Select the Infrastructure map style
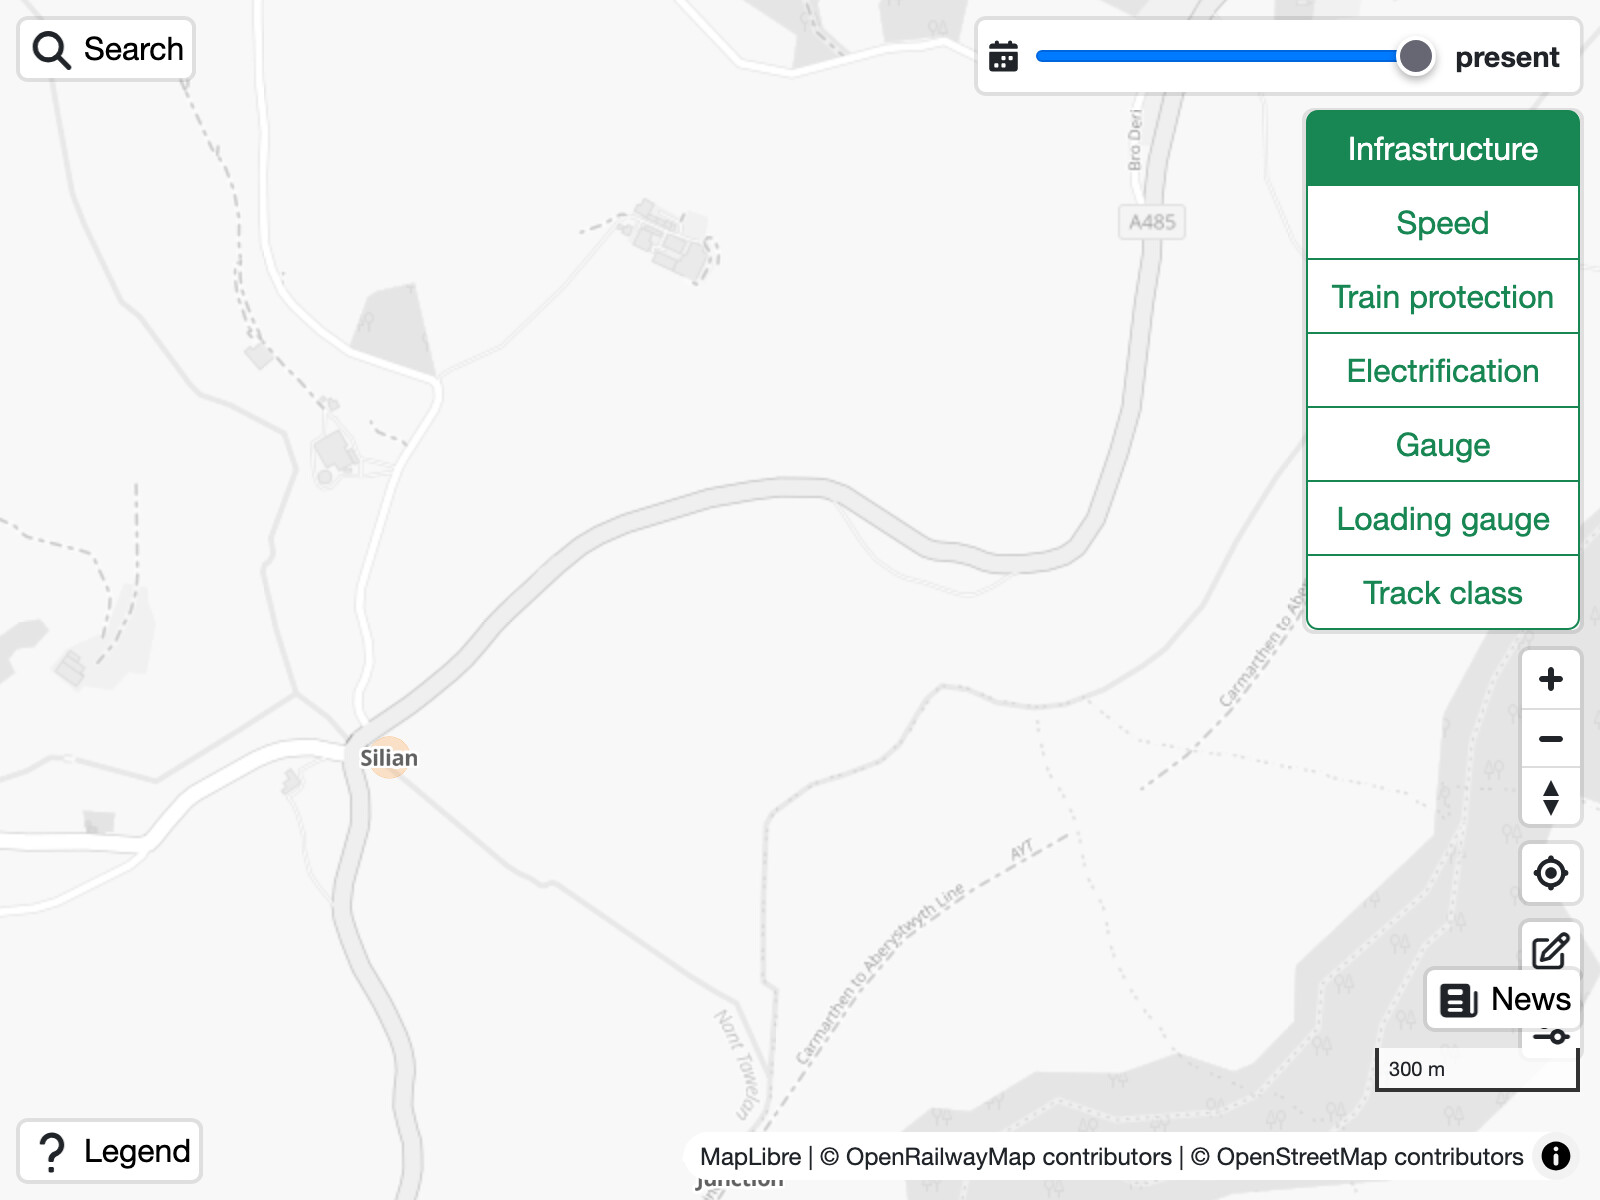Viewport: 1600px width, 1200px height. tap(1442, 149)
